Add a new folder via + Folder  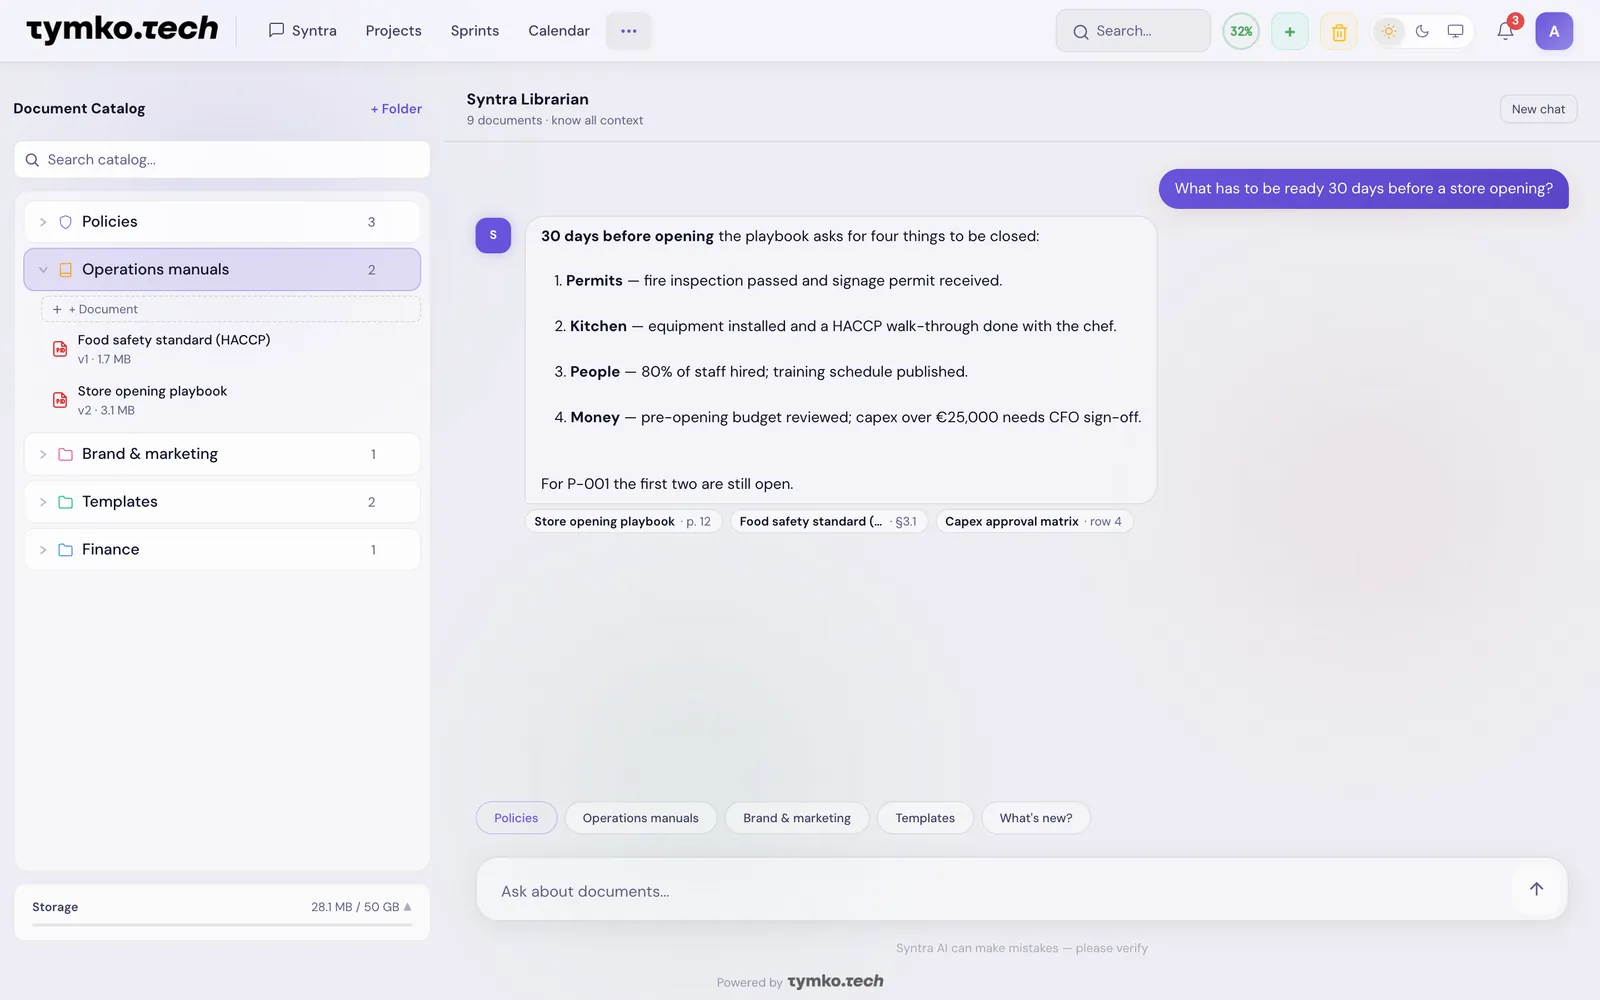[396, 109]
